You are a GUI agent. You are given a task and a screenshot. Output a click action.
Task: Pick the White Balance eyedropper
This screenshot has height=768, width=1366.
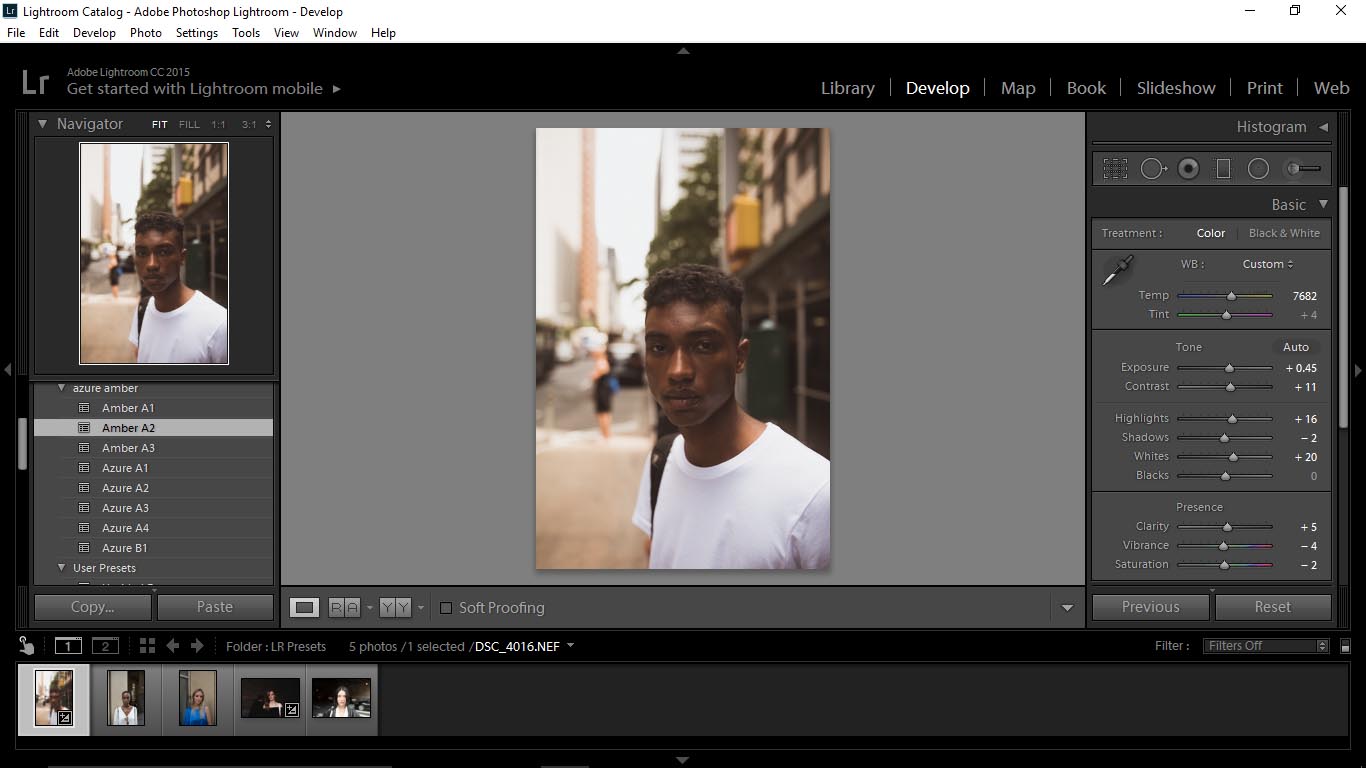coord(1117,270)
